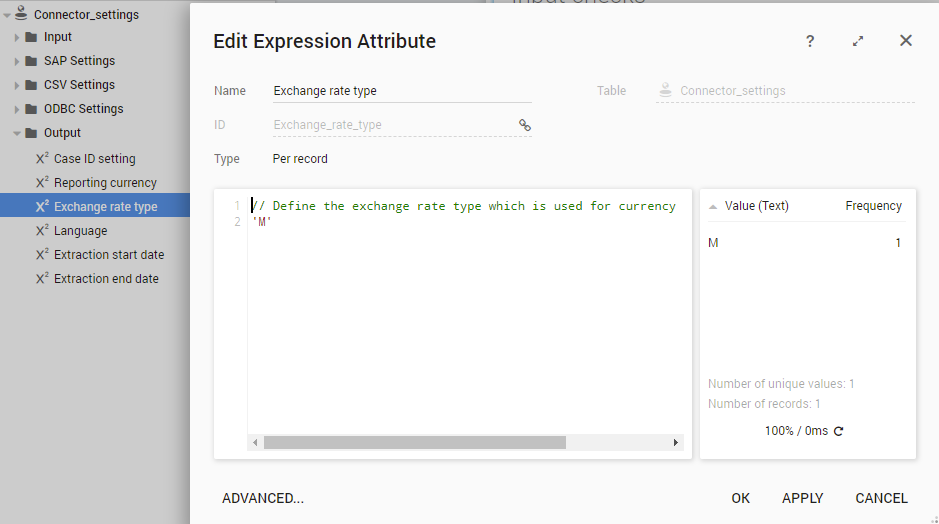Click the expression icon beside Language
This screenshot has height=524, width=939.
point(42,230)
